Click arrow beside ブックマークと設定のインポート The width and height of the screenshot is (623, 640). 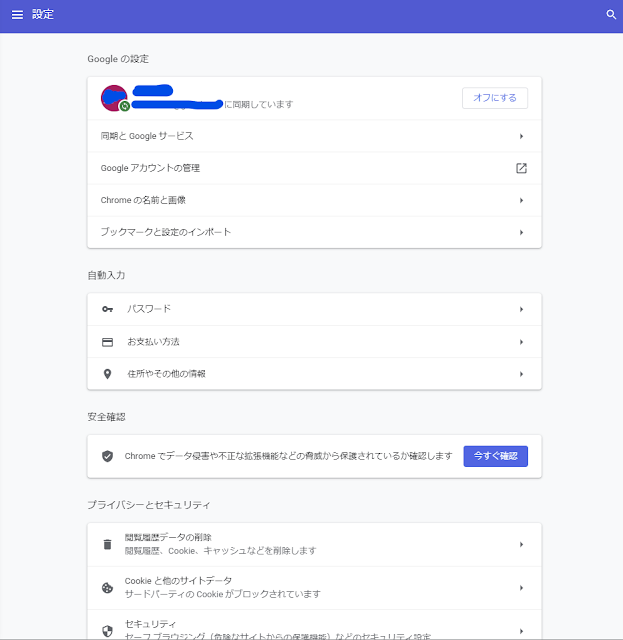[x=521, y=232]
